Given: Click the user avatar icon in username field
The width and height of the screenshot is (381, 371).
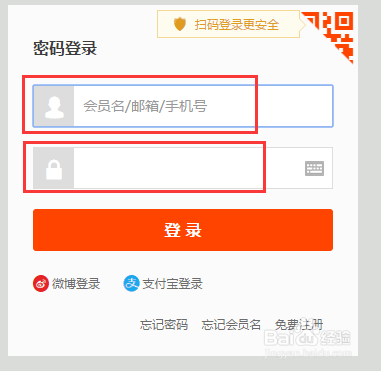Looking at the screenshot, I should click(54, 106).
